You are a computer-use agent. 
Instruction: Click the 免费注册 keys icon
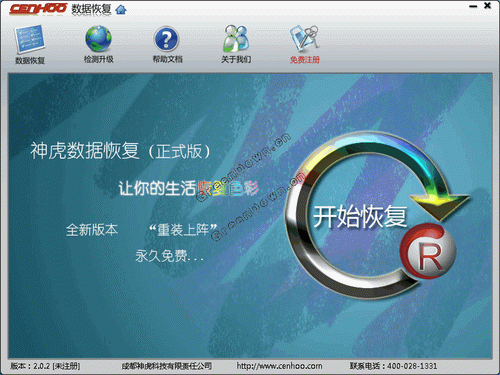304,39
